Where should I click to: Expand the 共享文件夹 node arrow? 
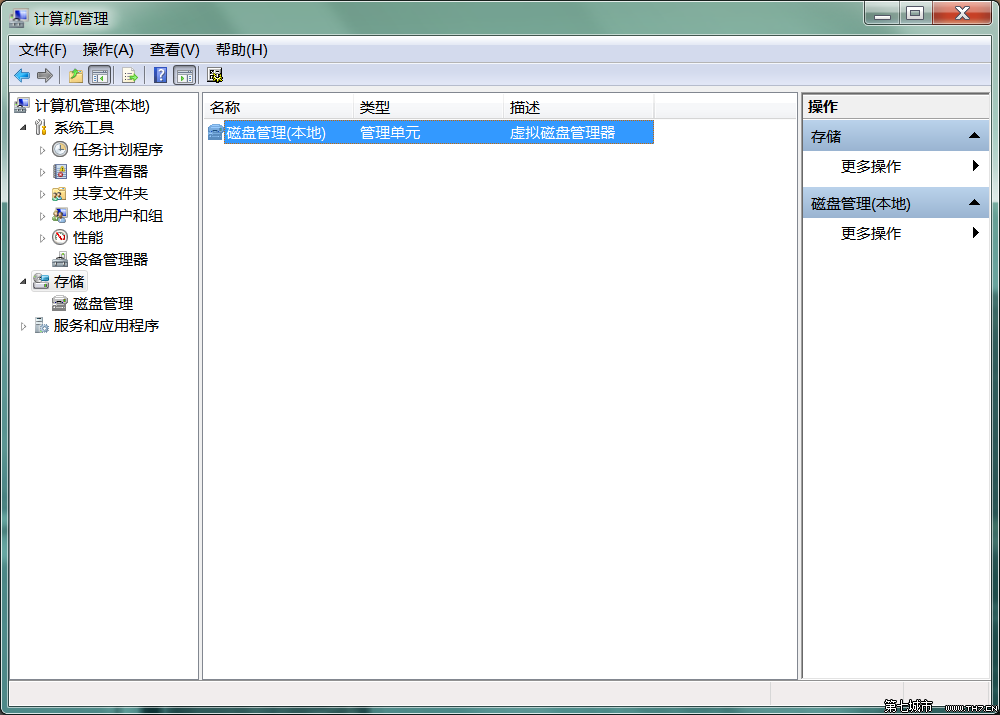pyautogui.click(x=42, y=194)
